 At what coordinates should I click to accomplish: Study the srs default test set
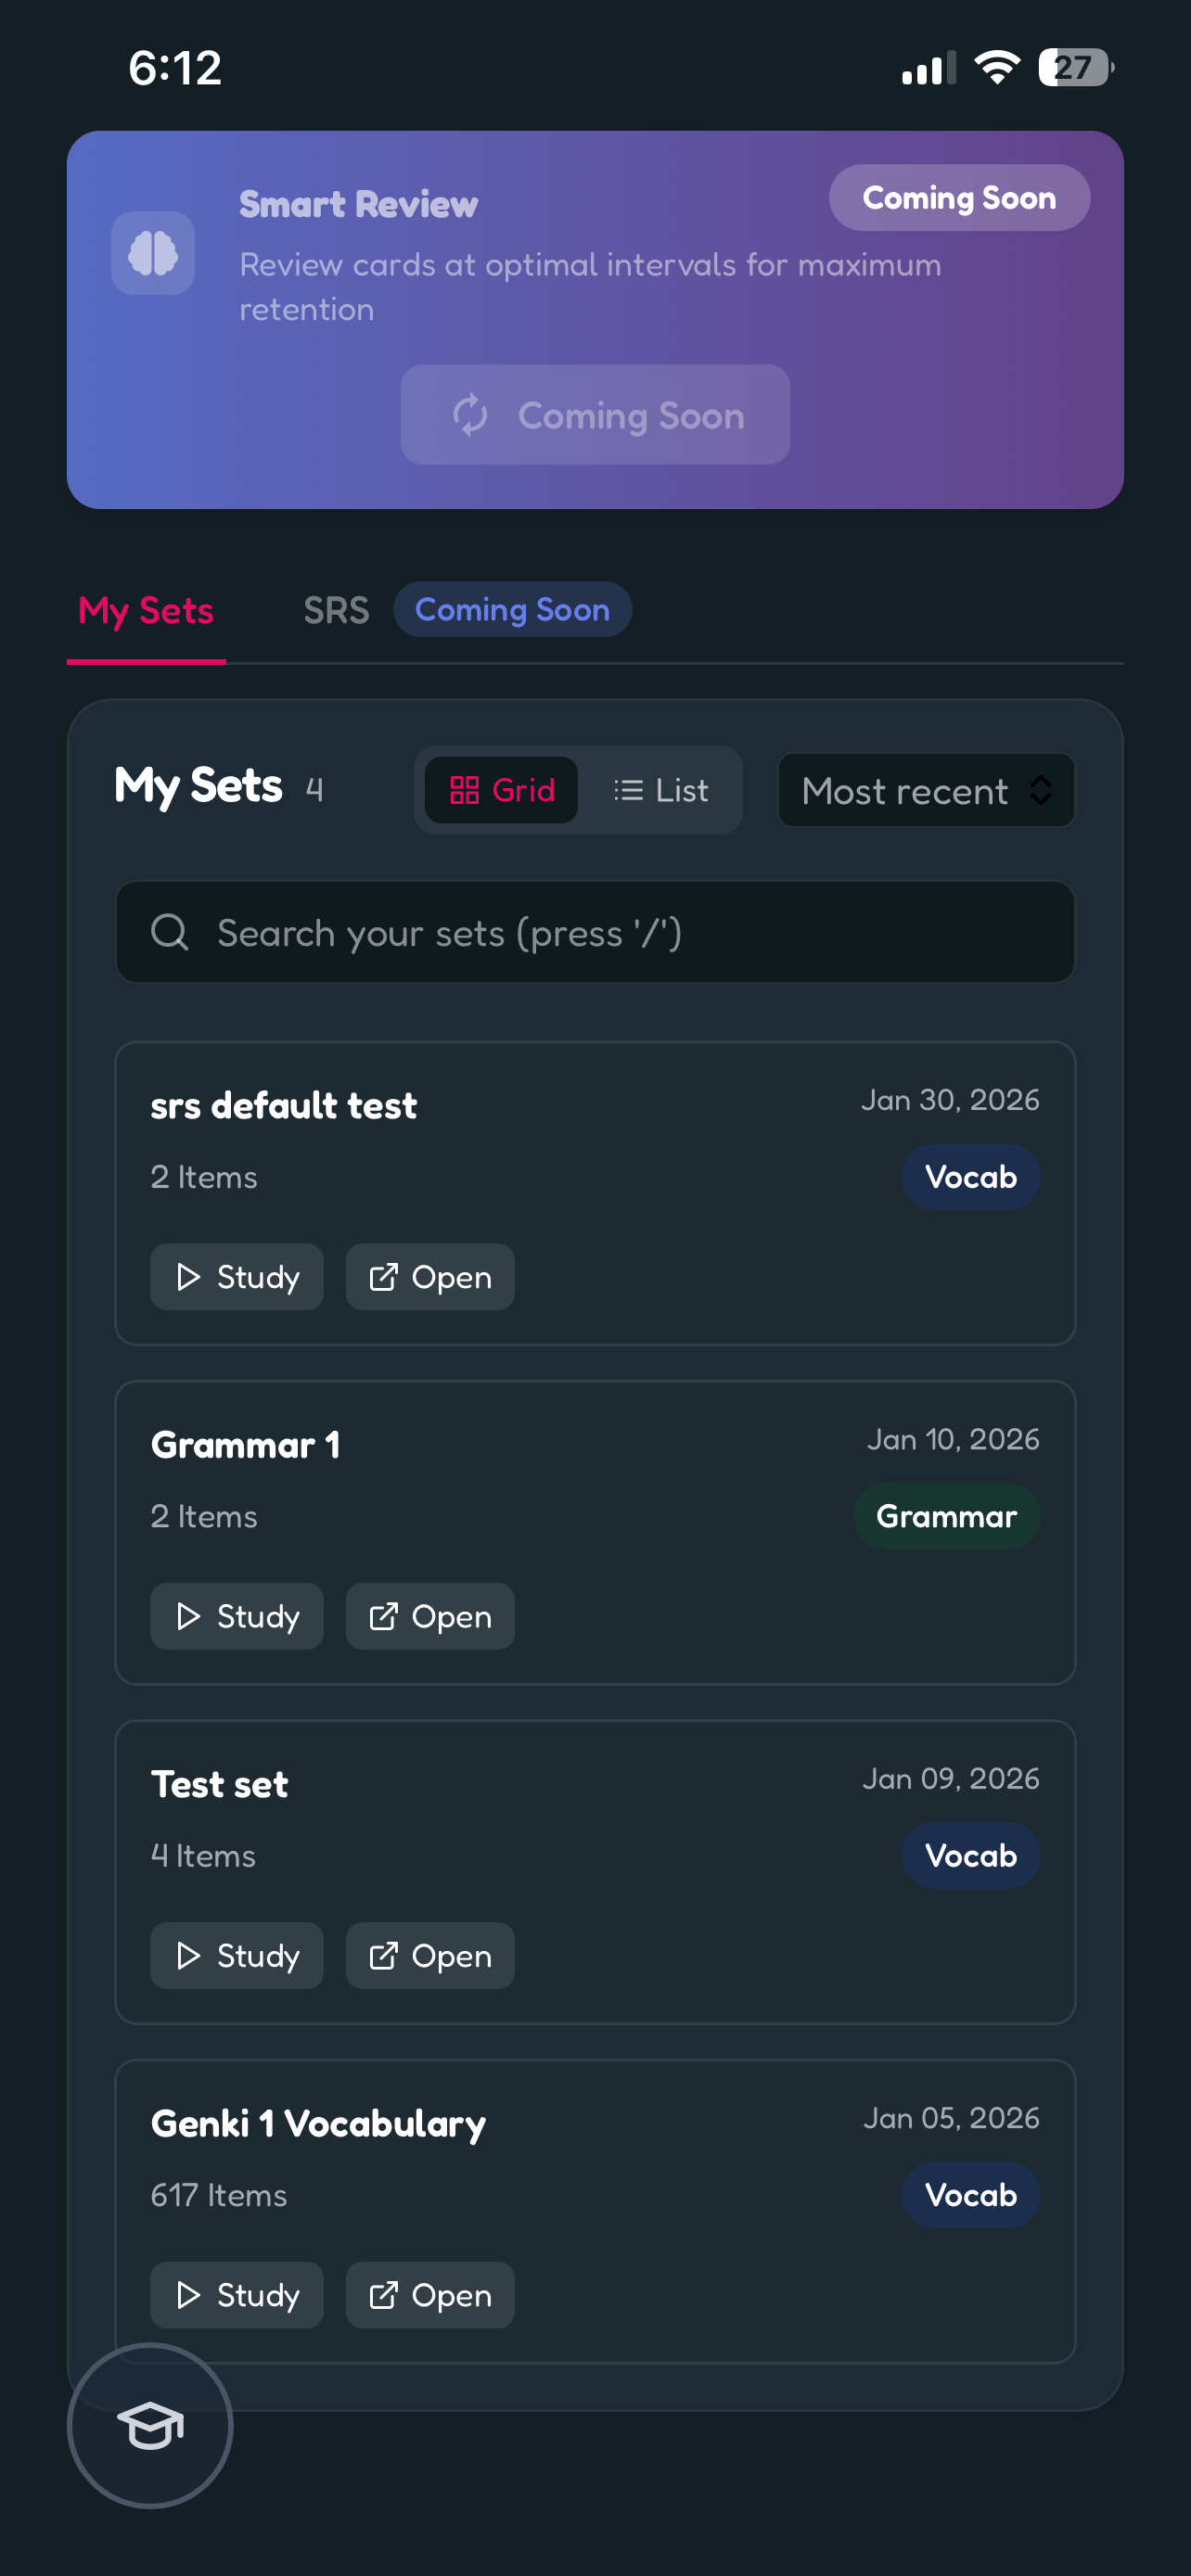pyautogui.click(x=237, y=1277)
